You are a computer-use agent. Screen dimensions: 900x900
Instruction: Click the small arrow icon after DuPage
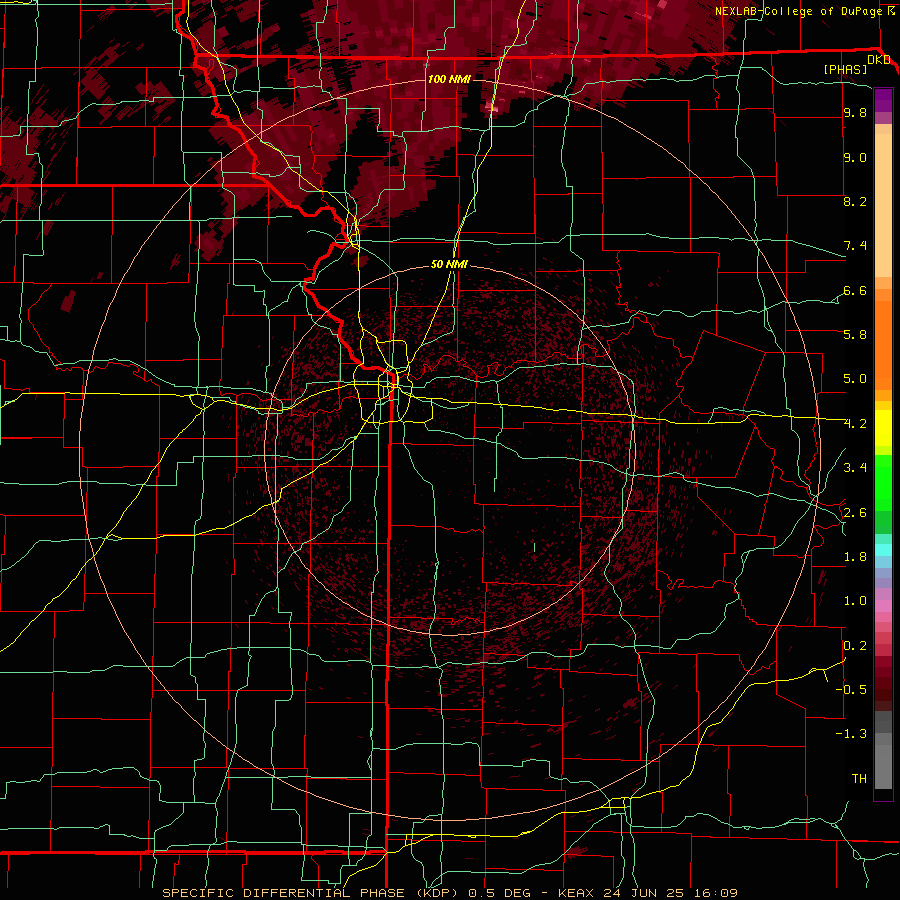[x=891, y=10]
